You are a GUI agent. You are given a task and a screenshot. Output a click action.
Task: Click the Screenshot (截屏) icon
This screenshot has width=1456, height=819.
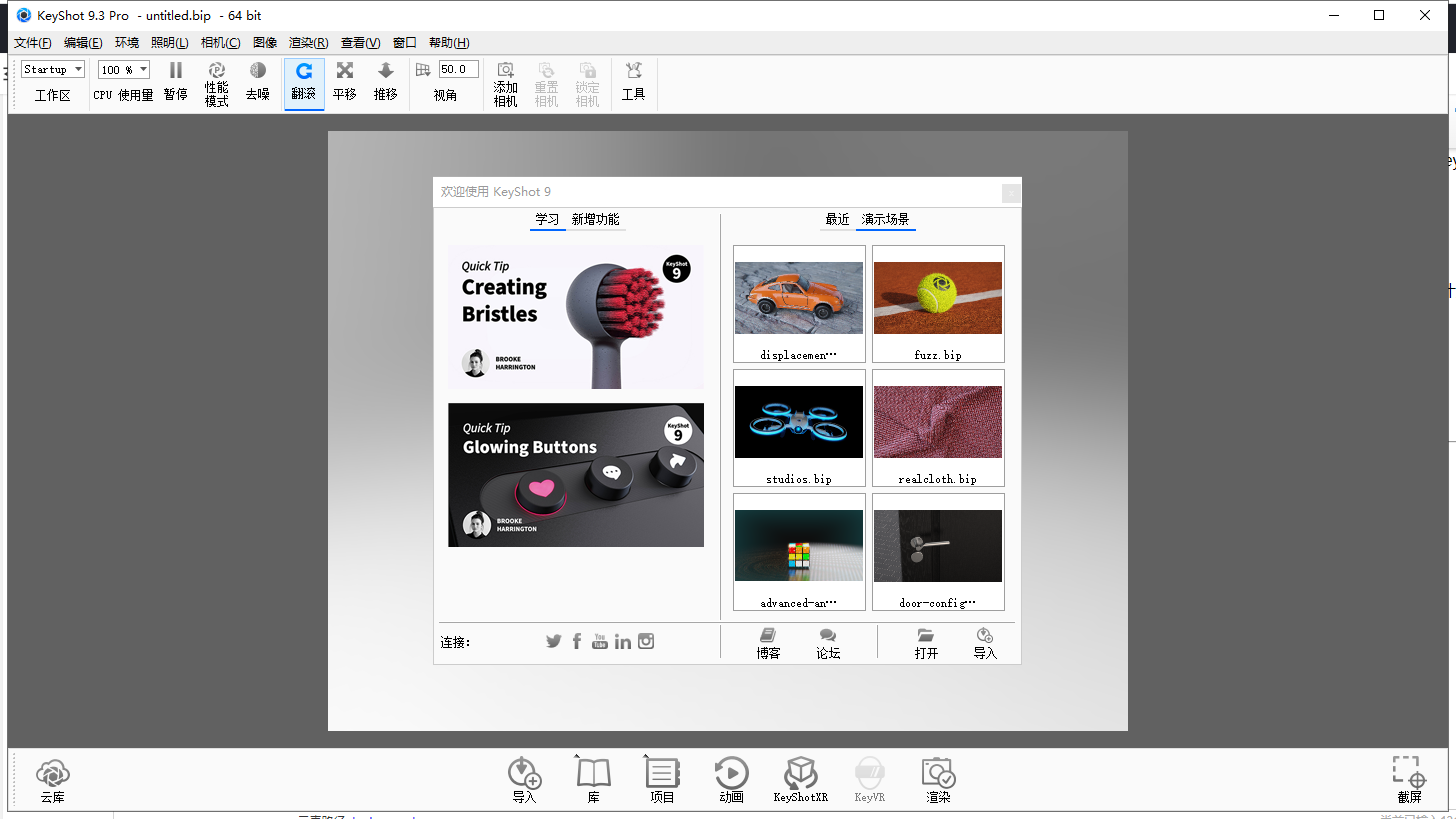point(1409,780)
